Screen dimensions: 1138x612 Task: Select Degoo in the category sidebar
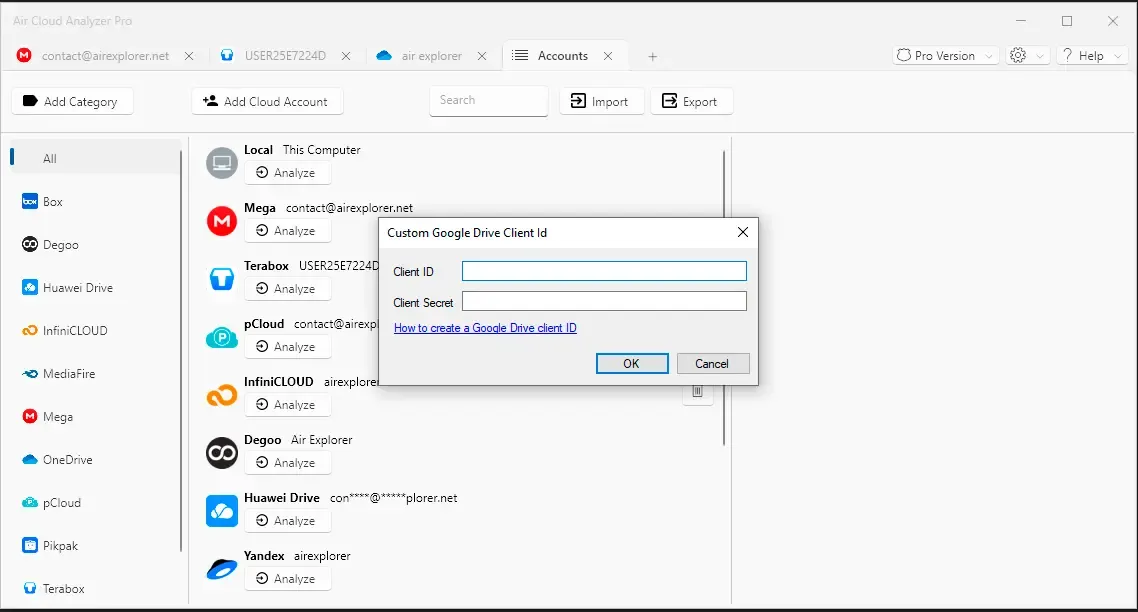point(94,245)
